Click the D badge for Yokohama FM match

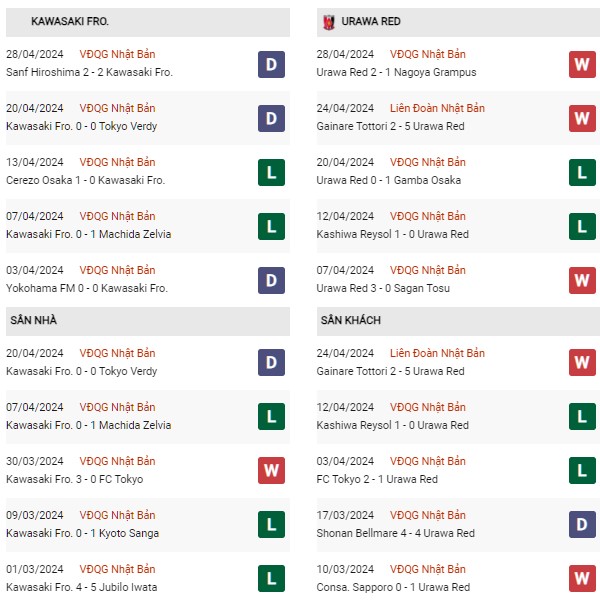coord(271,280)
